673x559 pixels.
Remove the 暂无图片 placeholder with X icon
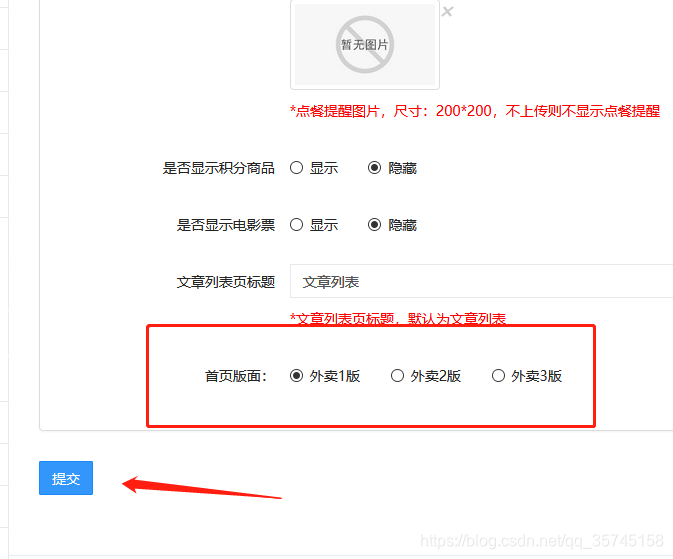point(447,11)
